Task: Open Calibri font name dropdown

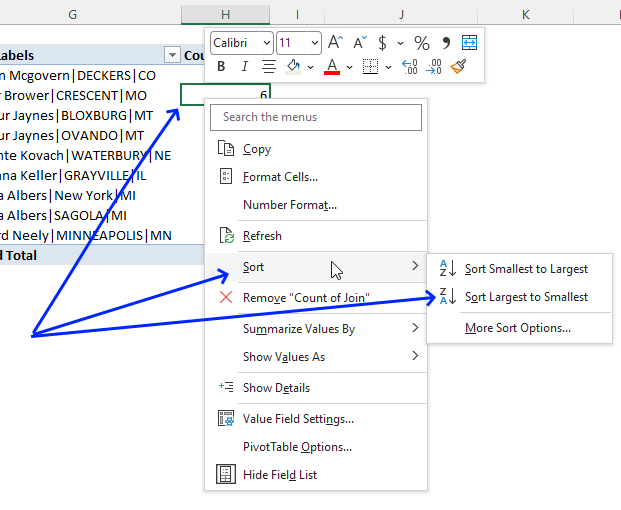Action: tap(266, 43)
